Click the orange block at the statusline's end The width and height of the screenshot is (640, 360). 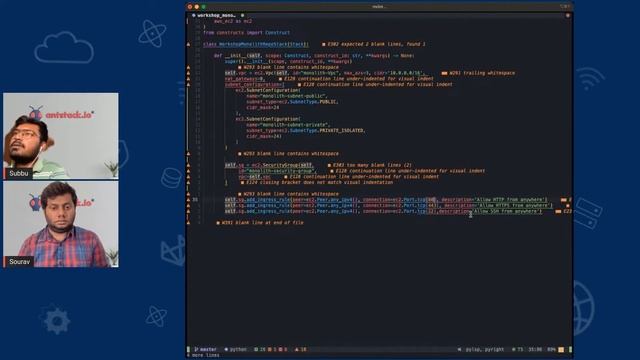tap(561, 350)
